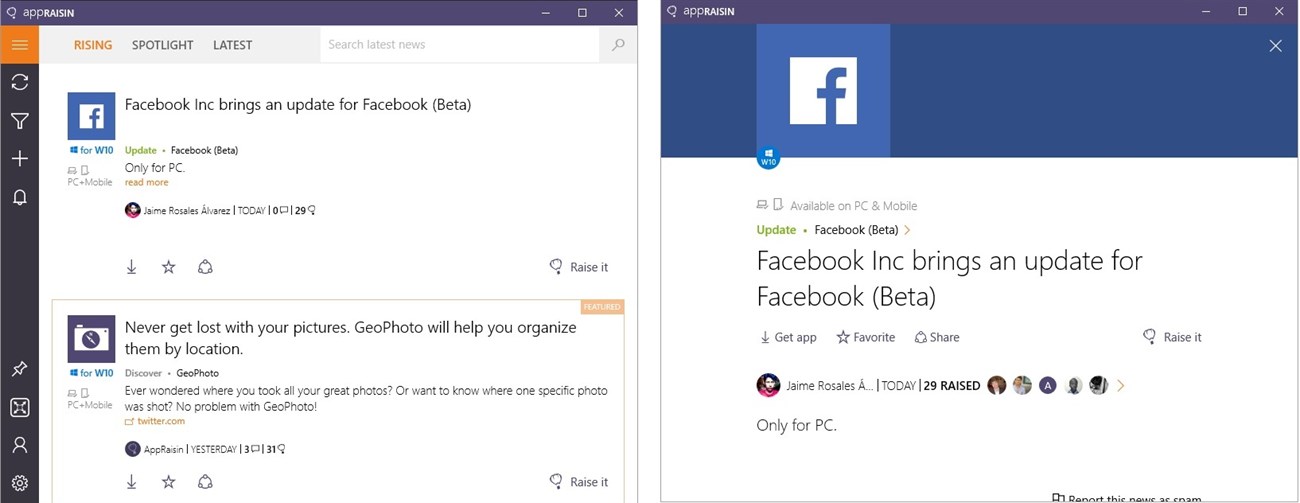Screen dimensions: 1300x503
Task: Open the settings gear in sidebar
Action: point(19,483)
